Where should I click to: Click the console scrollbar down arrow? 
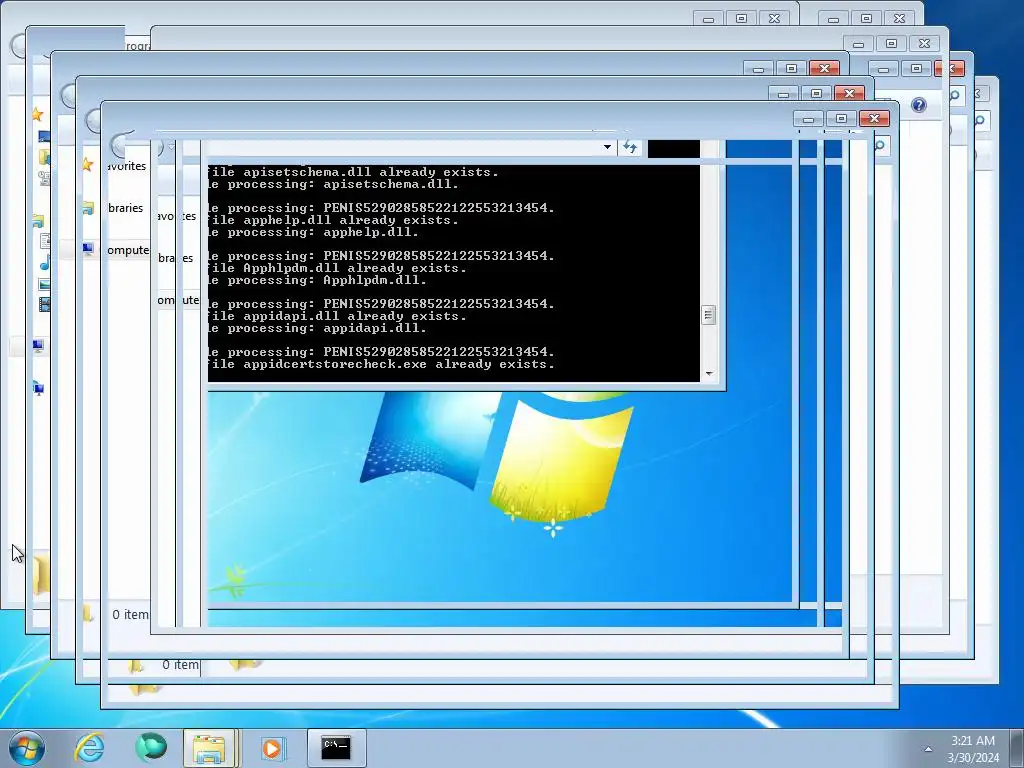[x=709, y=374]
